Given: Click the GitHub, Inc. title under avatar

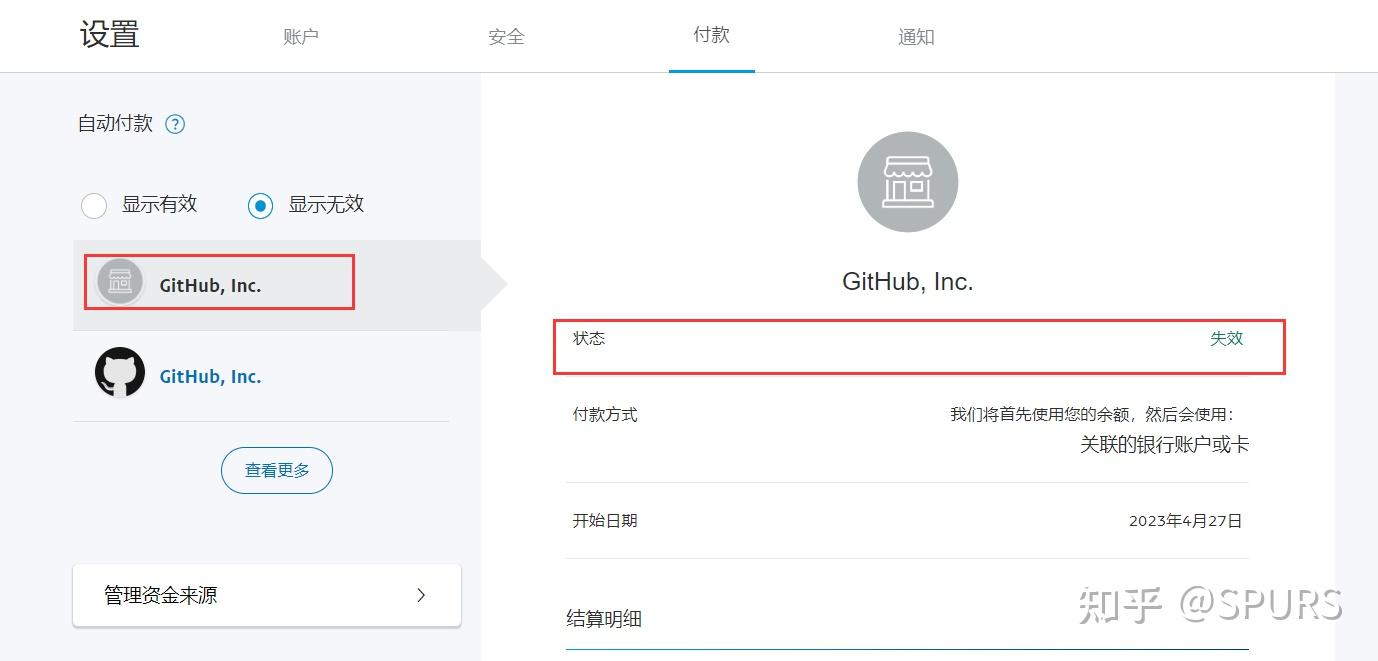Looking at the screenshot, I should click(x=908, y=282).
